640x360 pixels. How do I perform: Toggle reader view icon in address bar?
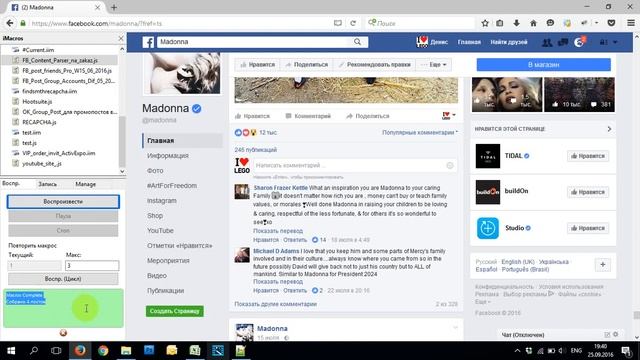pos(338,23)
